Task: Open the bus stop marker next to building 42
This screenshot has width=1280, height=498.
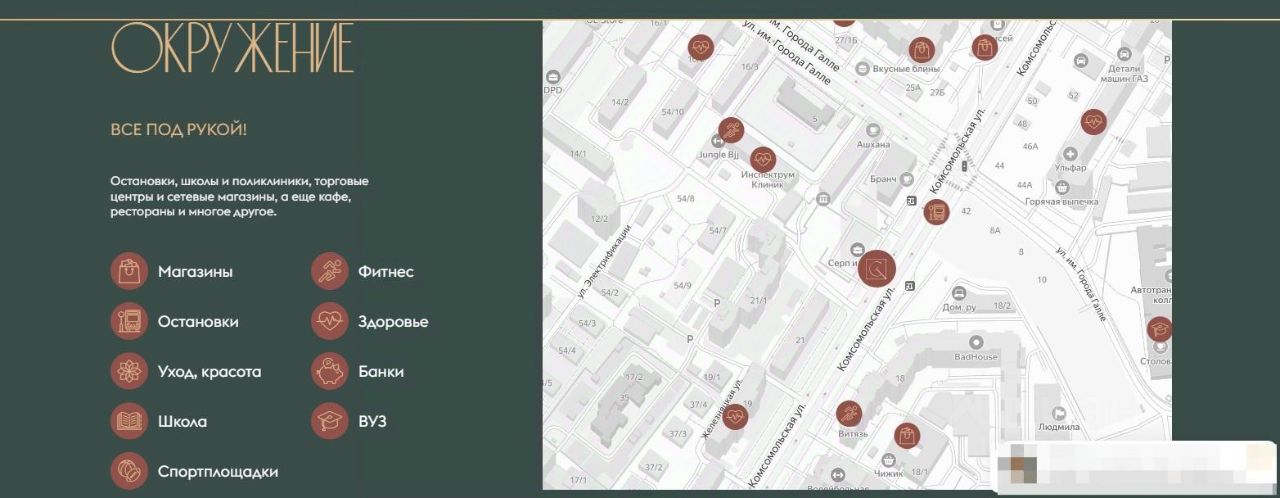Action: (x=936, y=212)
